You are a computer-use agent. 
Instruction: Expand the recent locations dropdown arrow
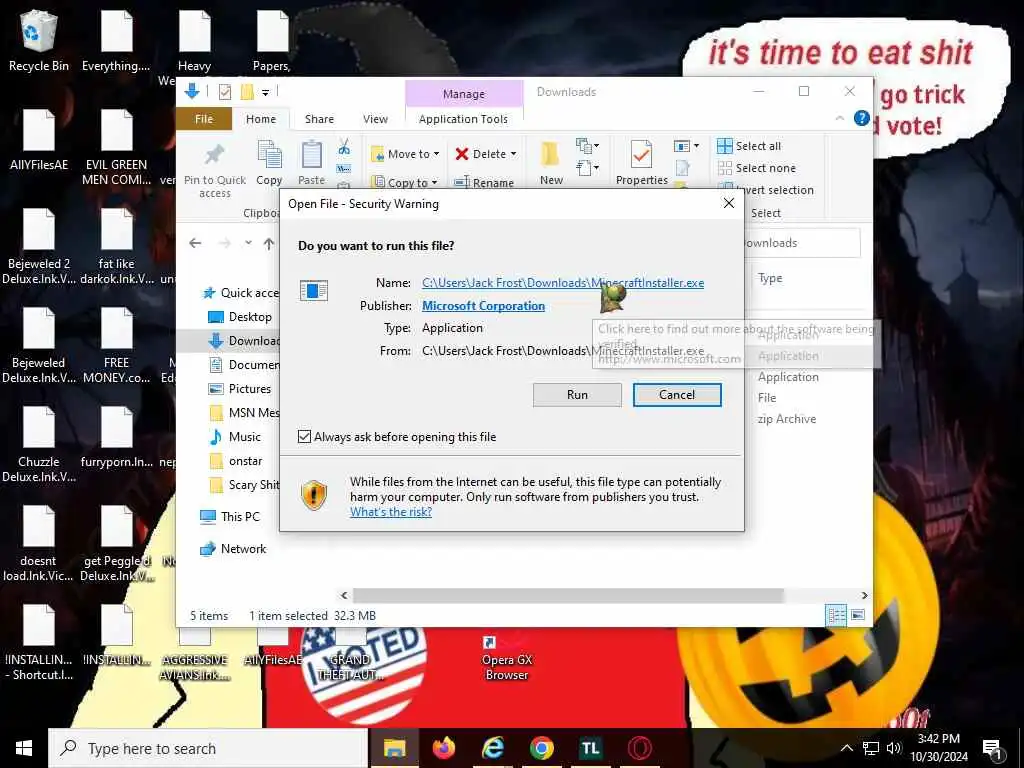[x=248, y=243]
